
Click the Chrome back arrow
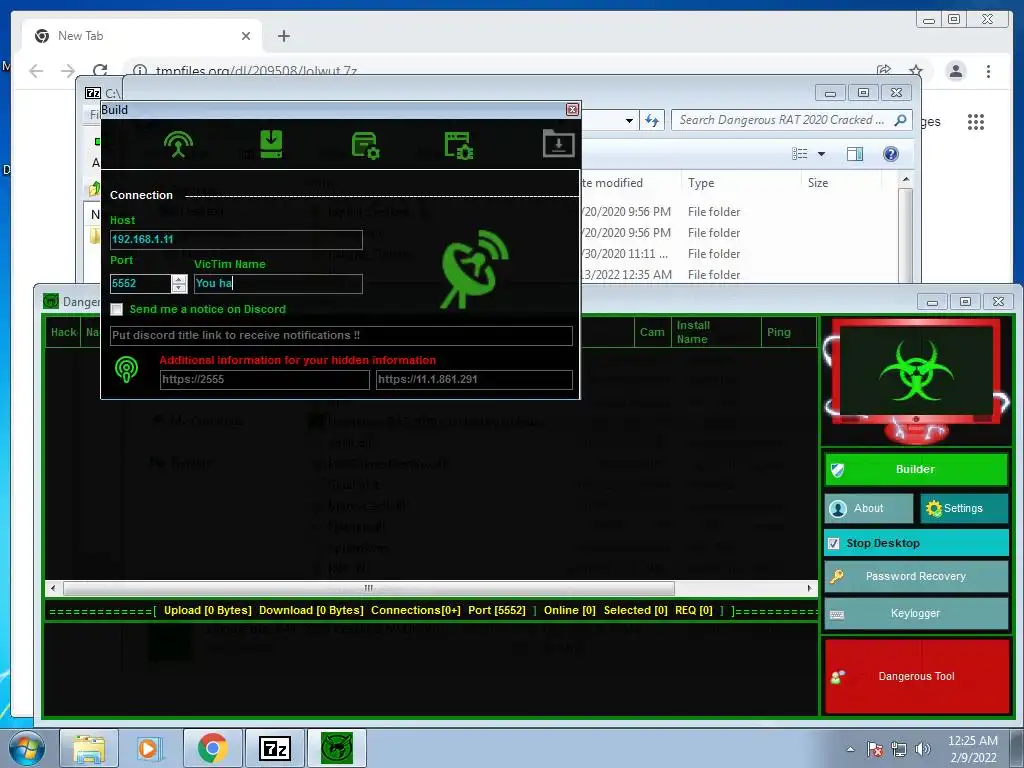37,71
